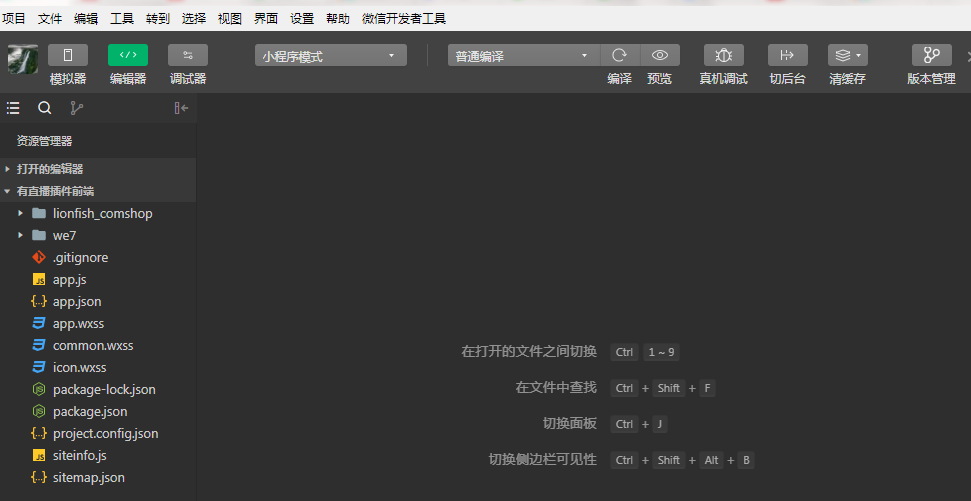Open the icon.wxss file
This screenshot has width=971, height=501.
pyautogui.click(x=98, y=367)
